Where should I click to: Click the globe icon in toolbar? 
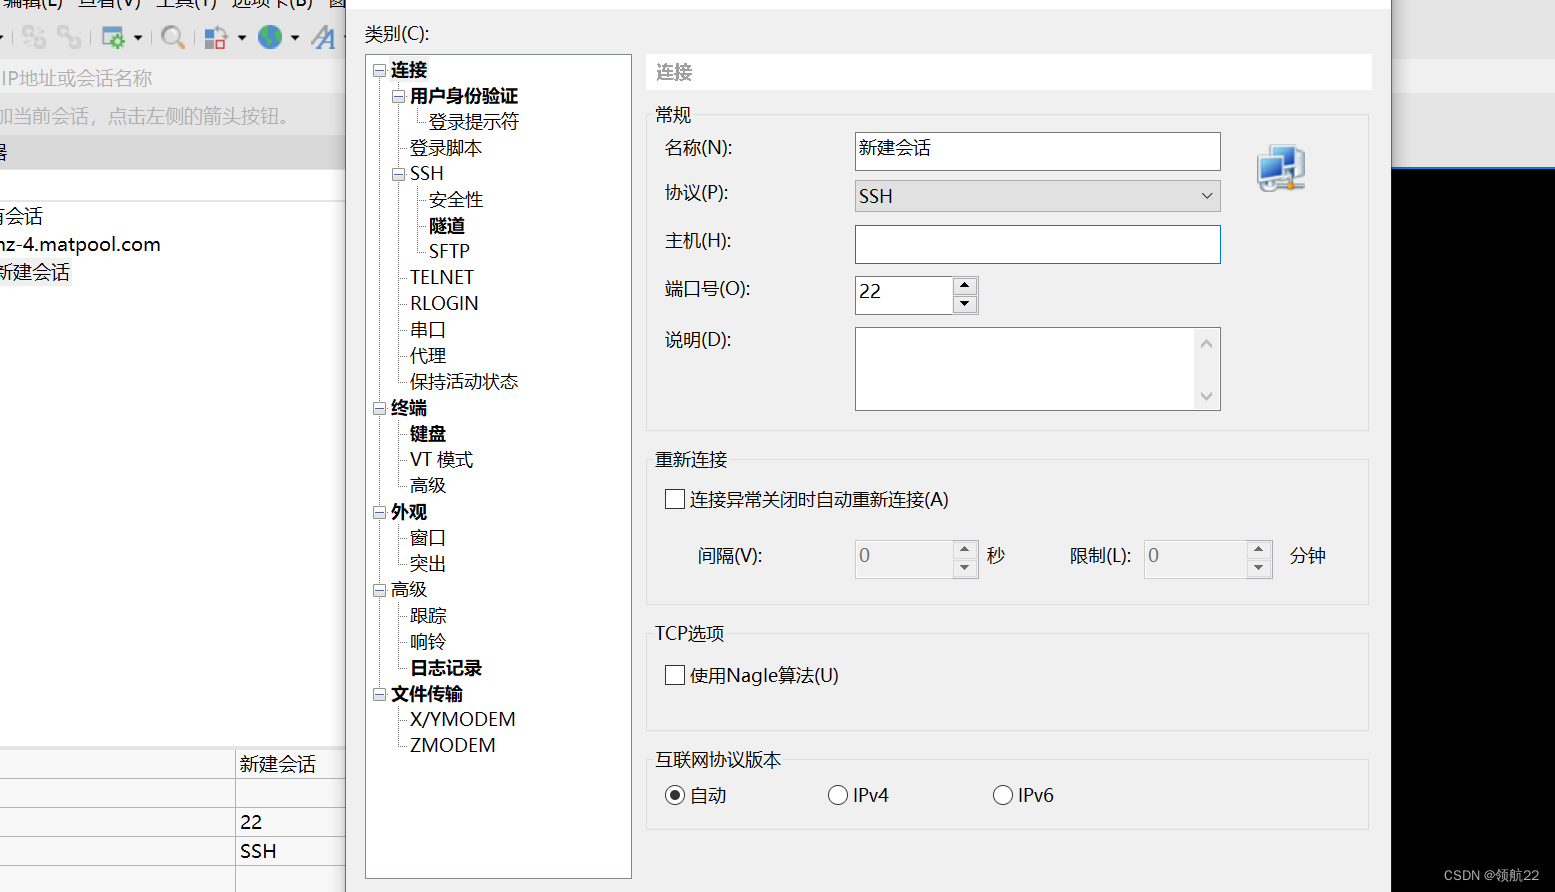click(270, 38)
